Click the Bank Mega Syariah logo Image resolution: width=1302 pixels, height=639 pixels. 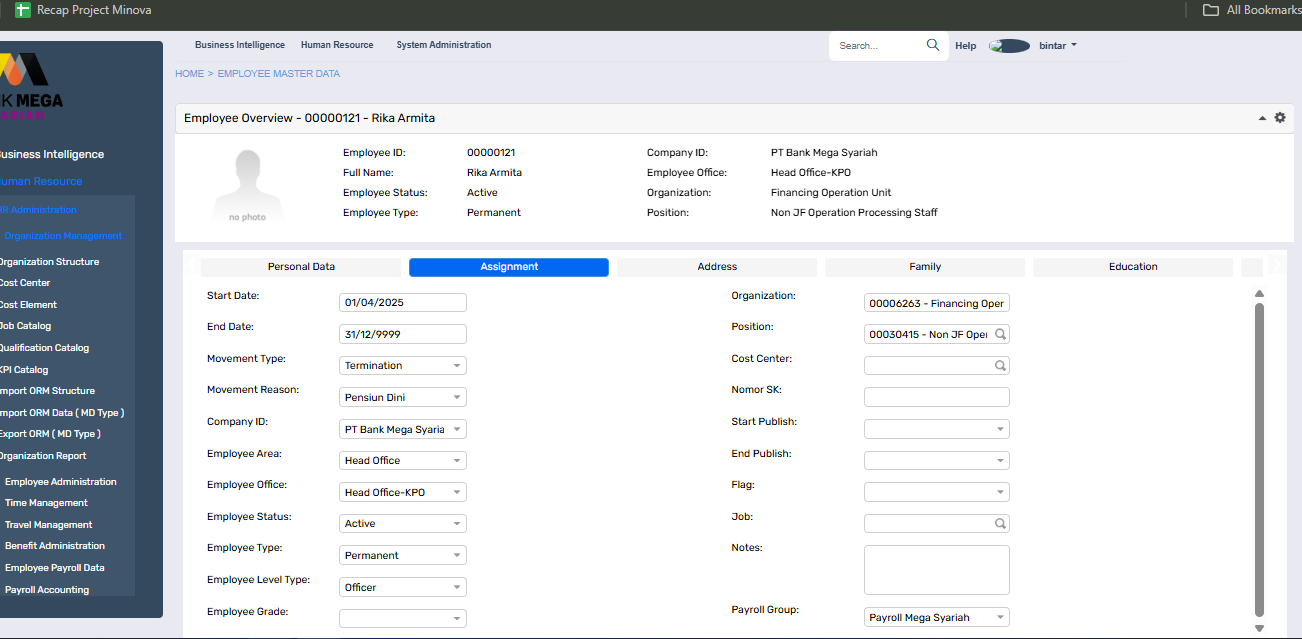pyautogui.click(x=30, y=86)
